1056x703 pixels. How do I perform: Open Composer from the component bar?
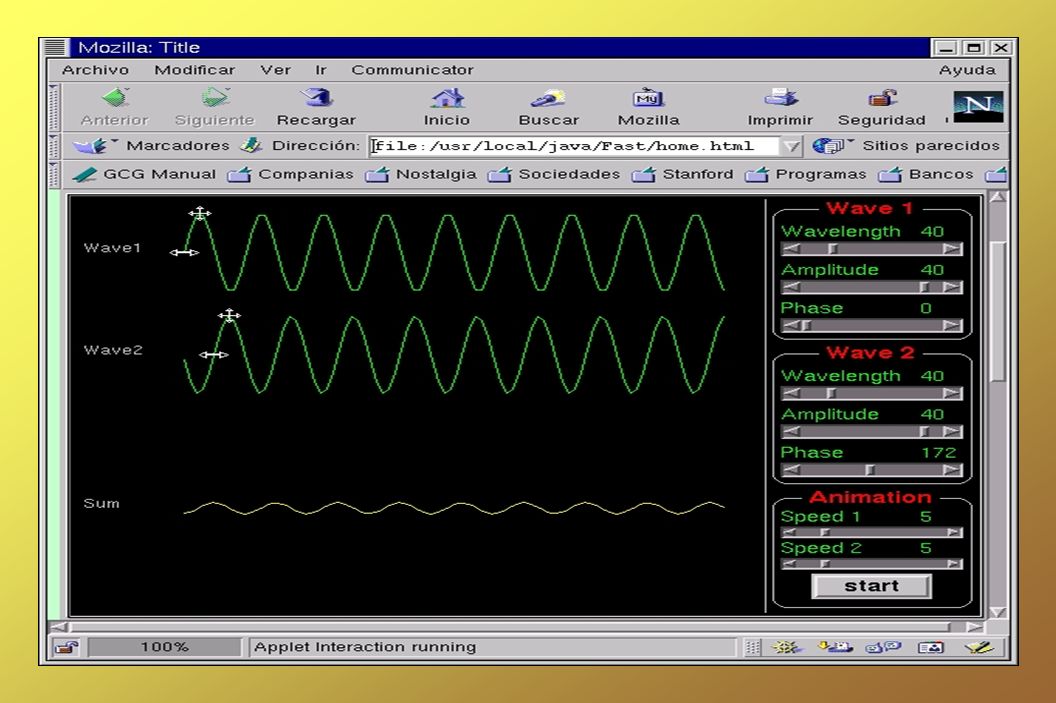(x=979, y=648)
